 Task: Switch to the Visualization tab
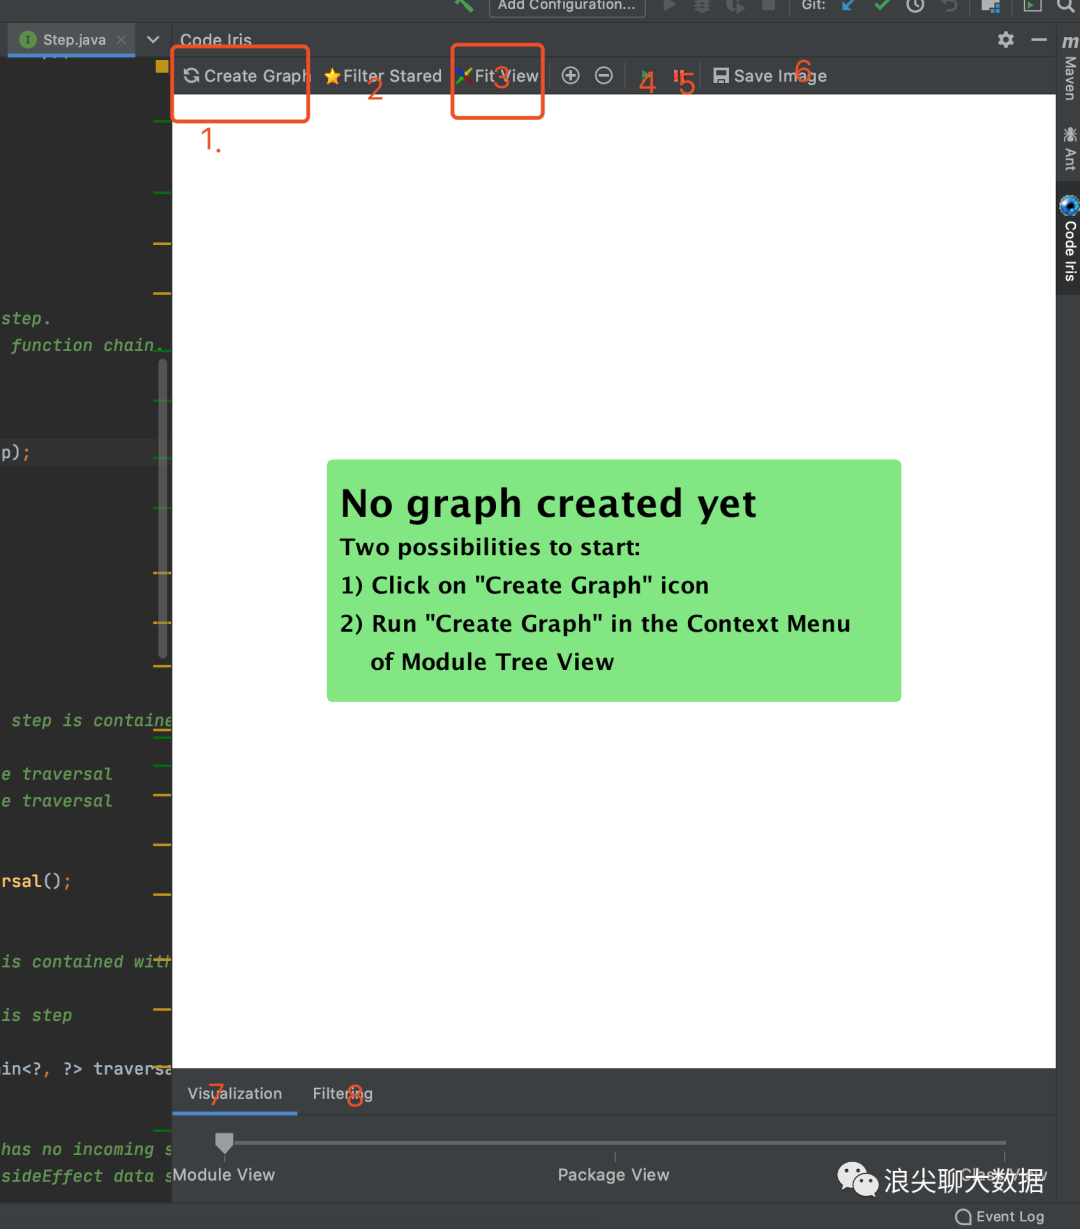point(235,1094)
